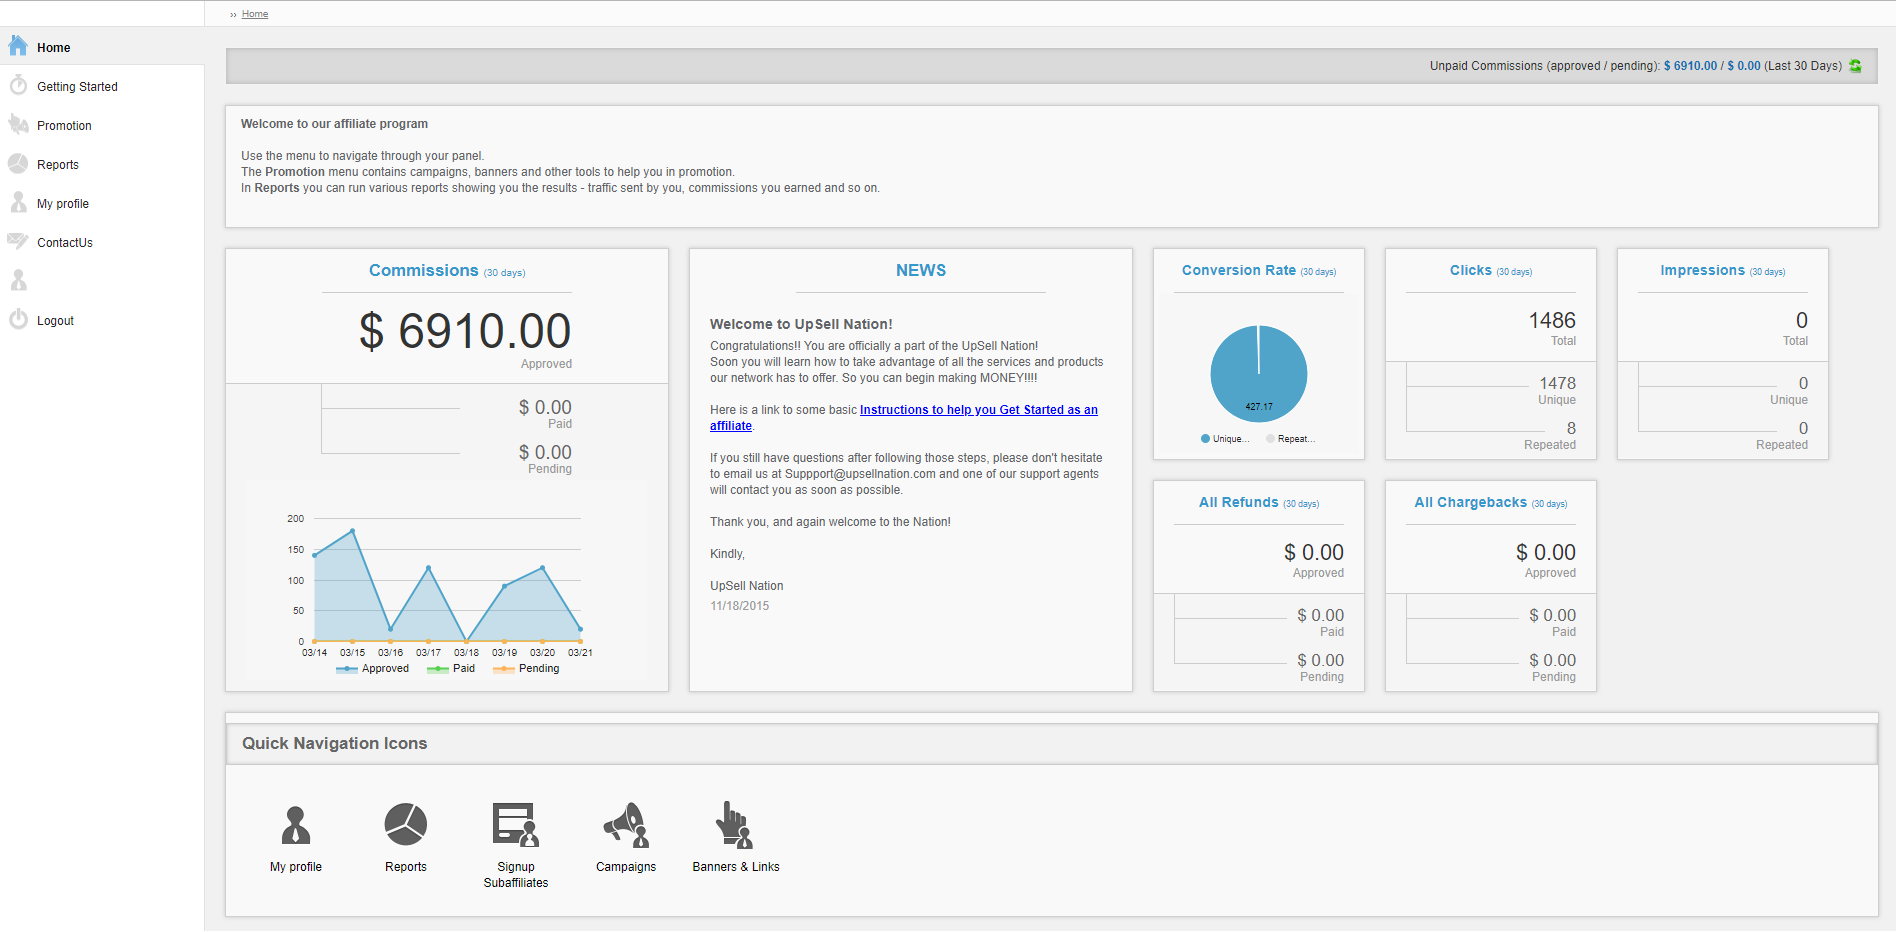This screenshot has height=932, width=1896.
Task: Go to My profile menu item
Action: click(x=63, y=204)
